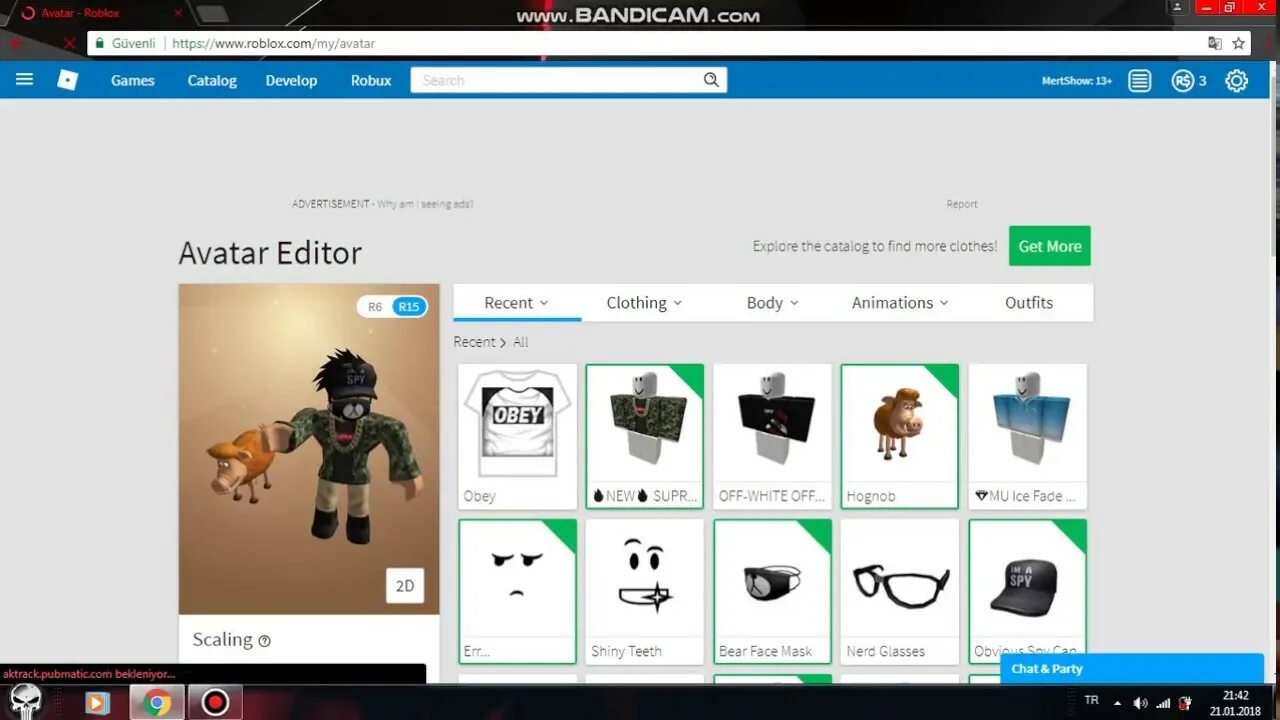Open the Games nav item
The image size is (1280, 720).
(133, 81)
